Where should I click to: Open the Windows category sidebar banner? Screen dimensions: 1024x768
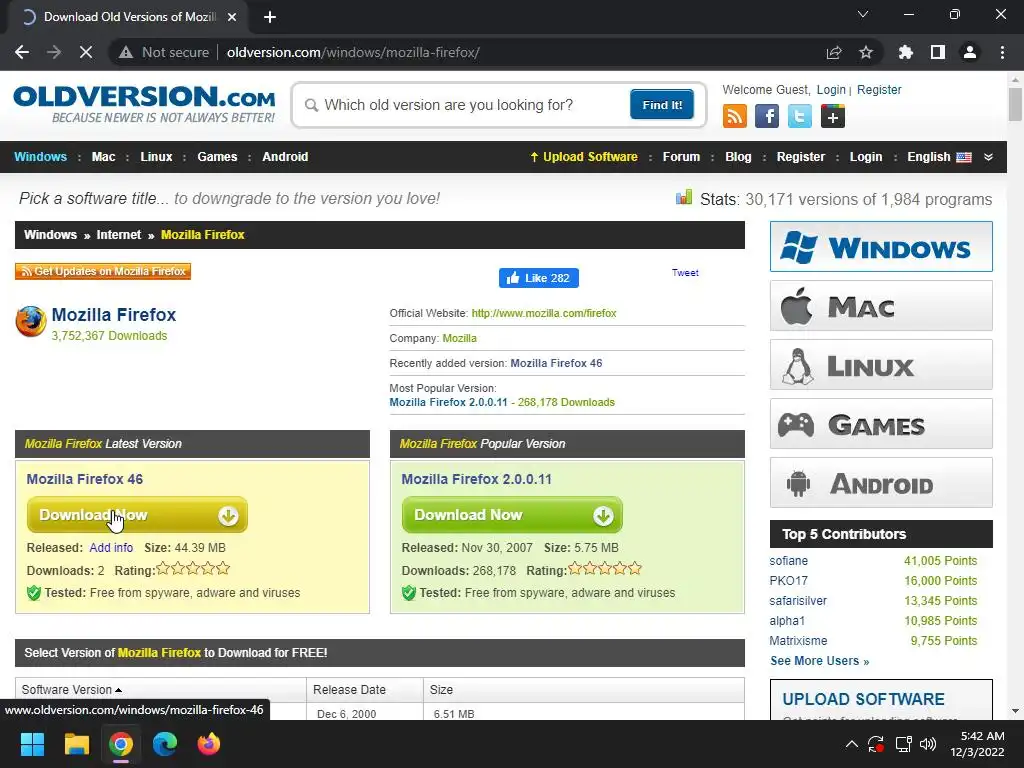881,247
